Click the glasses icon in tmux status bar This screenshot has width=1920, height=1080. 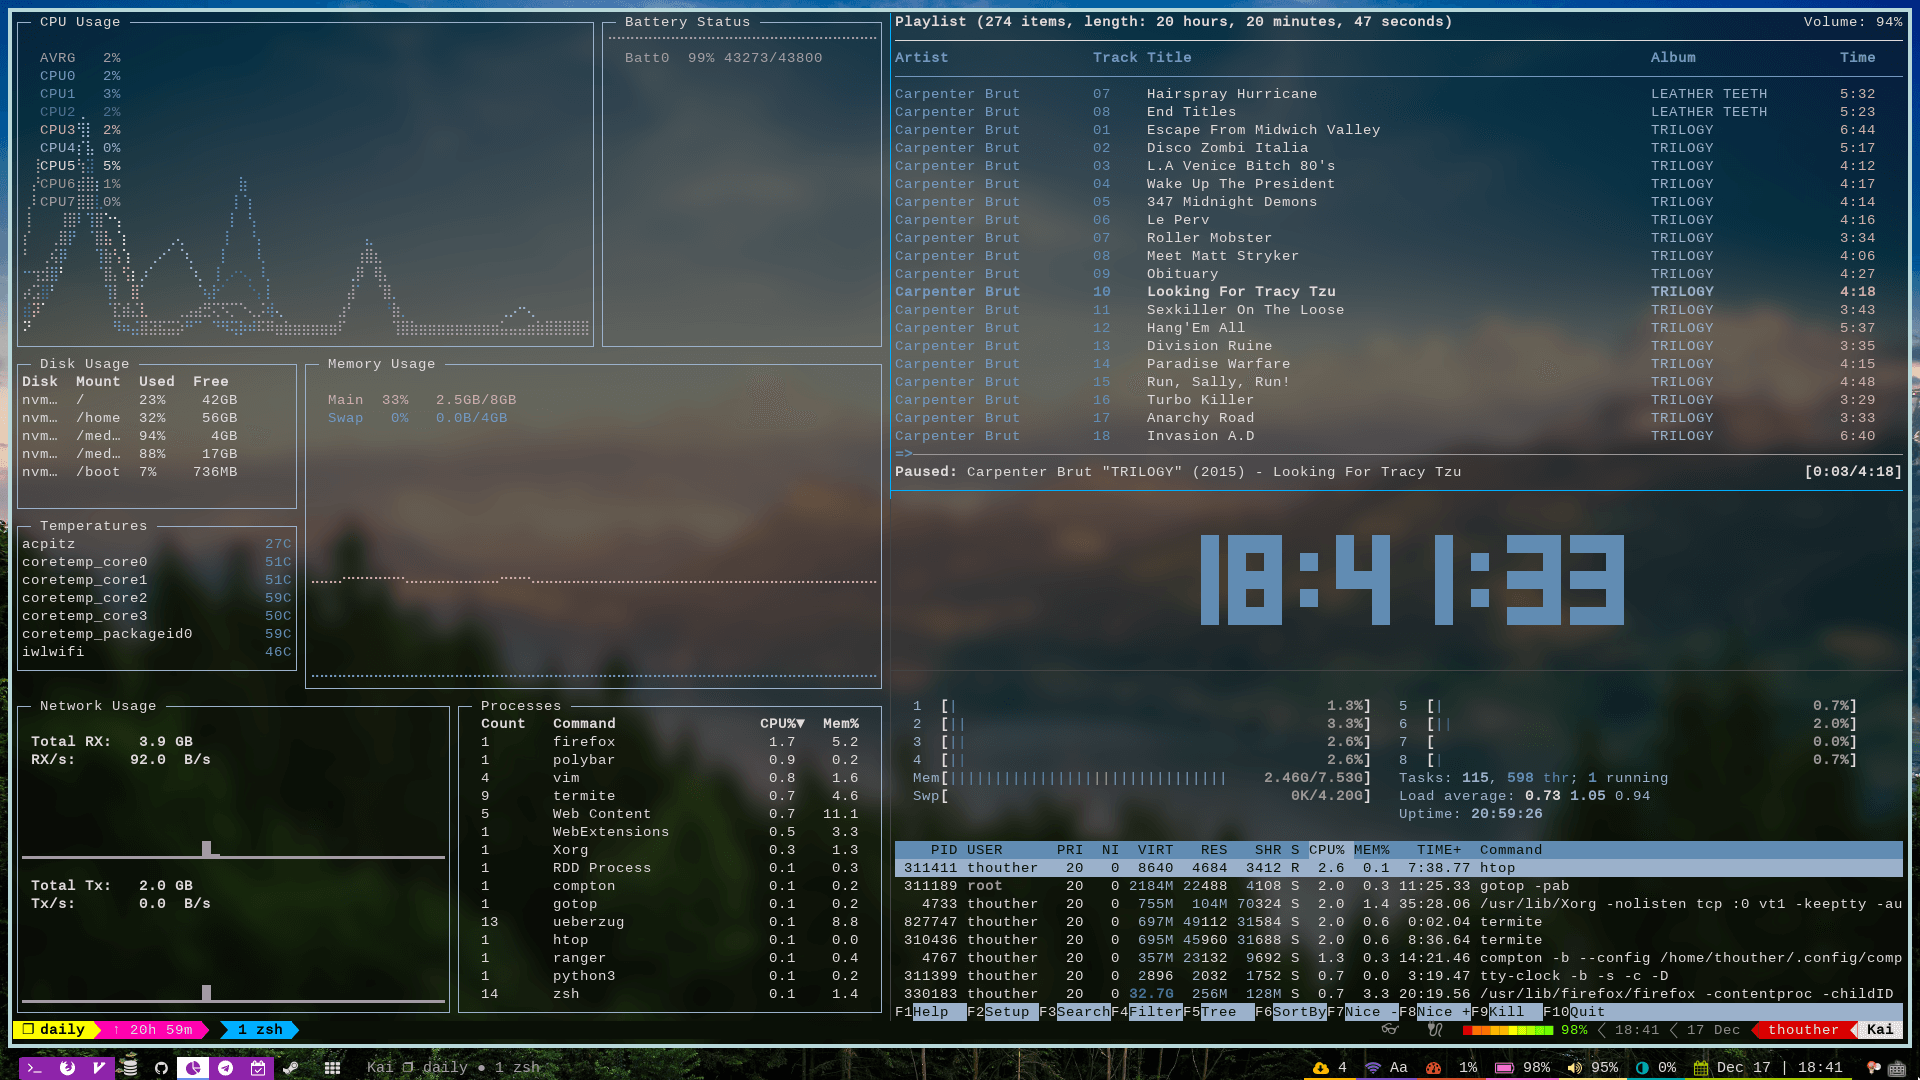tap(1389, 1029)
